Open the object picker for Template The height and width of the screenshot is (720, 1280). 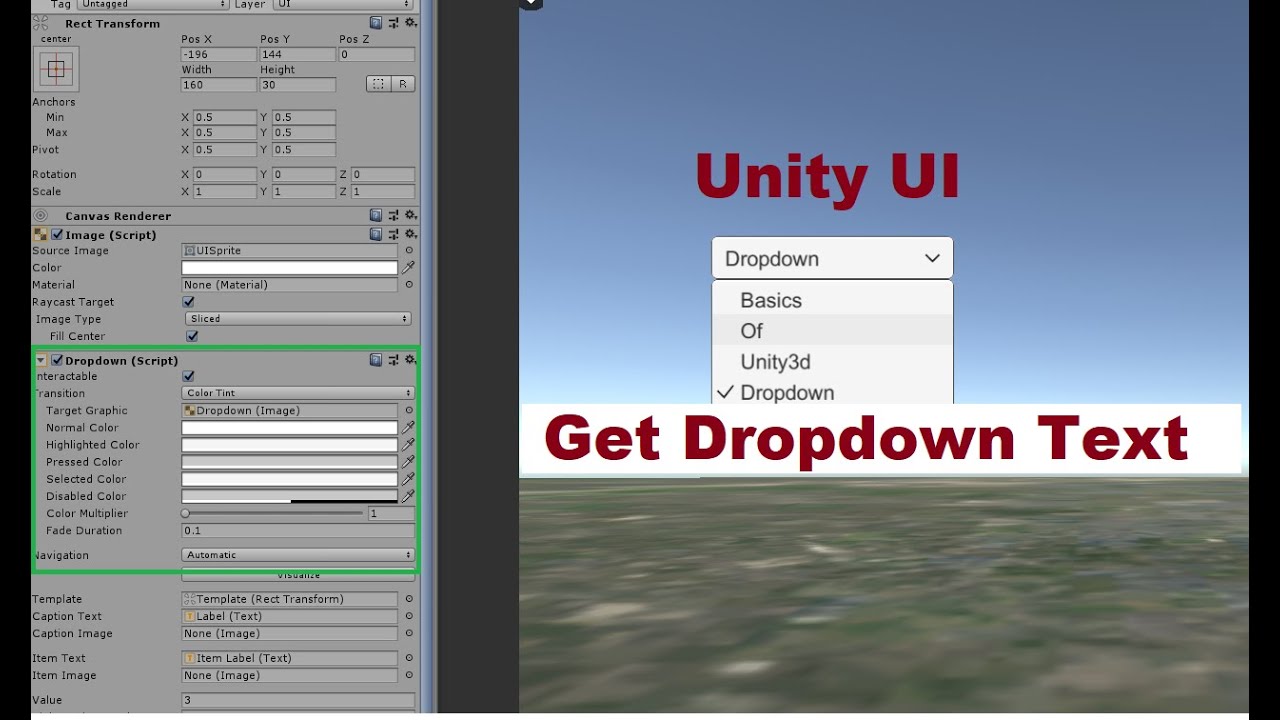(x=408, y=599)
